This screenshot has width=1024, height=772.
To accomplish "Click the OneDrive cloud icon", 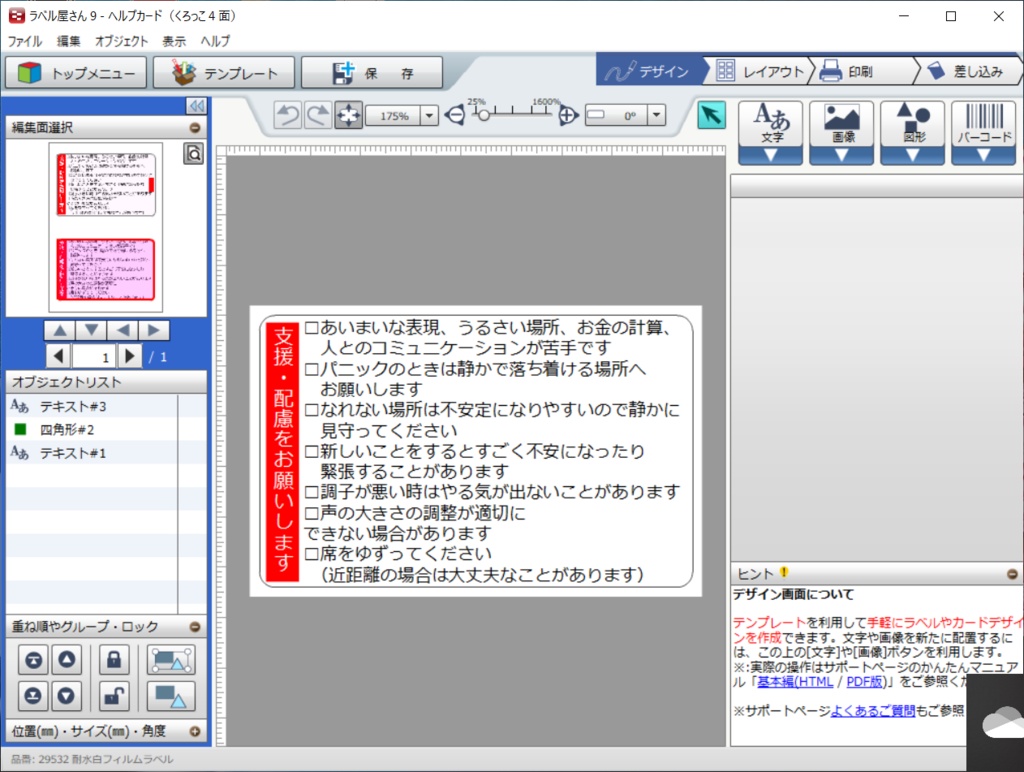I will 1002,724.
